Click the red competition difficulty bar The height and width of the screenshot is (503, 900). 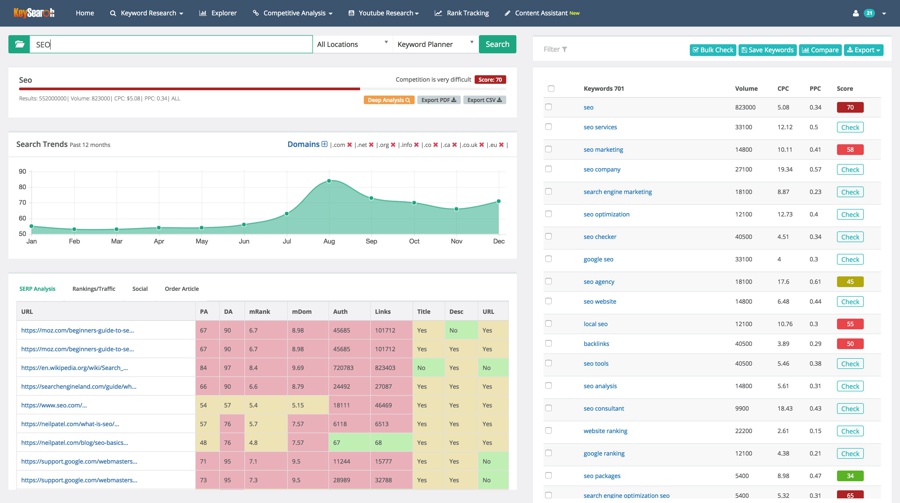tap(189, 88)
